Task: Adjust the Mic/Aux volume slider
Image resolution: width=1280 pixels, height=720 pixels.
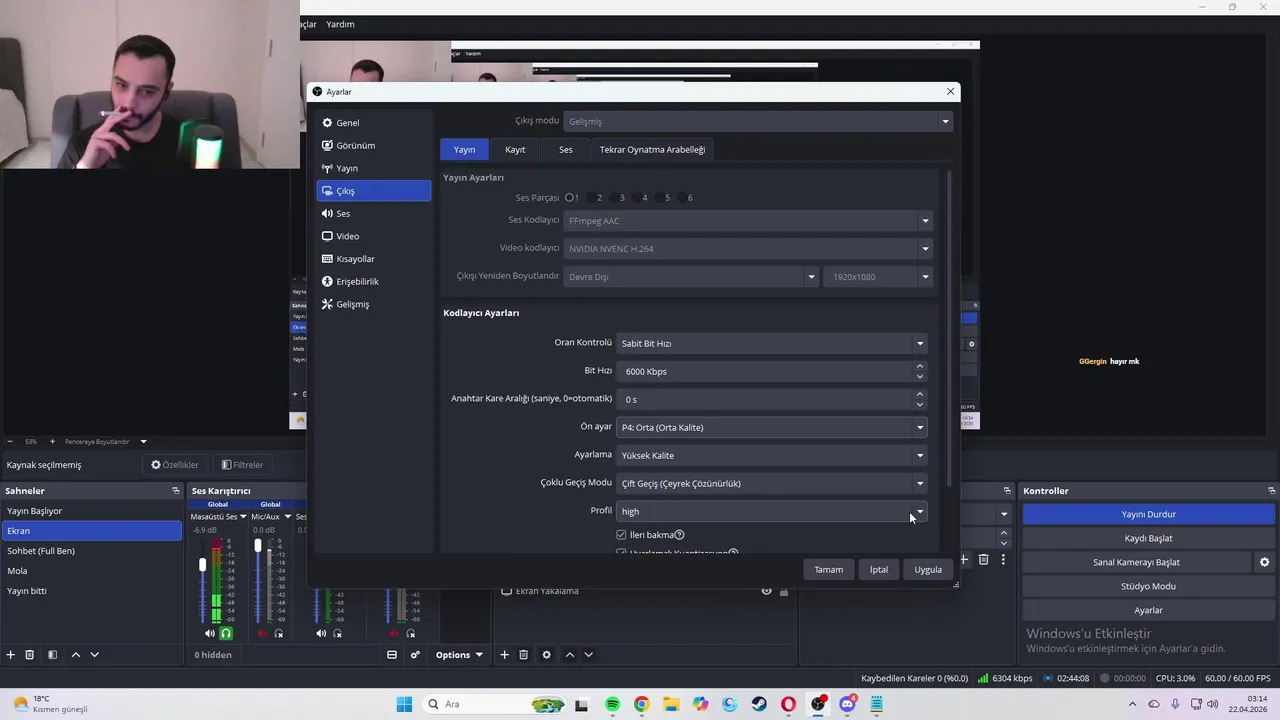Action: [258, 546]
